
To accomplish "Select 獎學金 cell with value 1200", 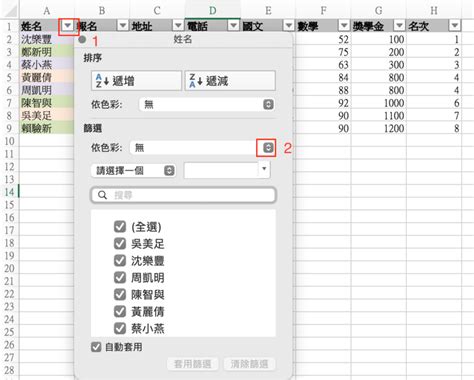I will point(379,128).
